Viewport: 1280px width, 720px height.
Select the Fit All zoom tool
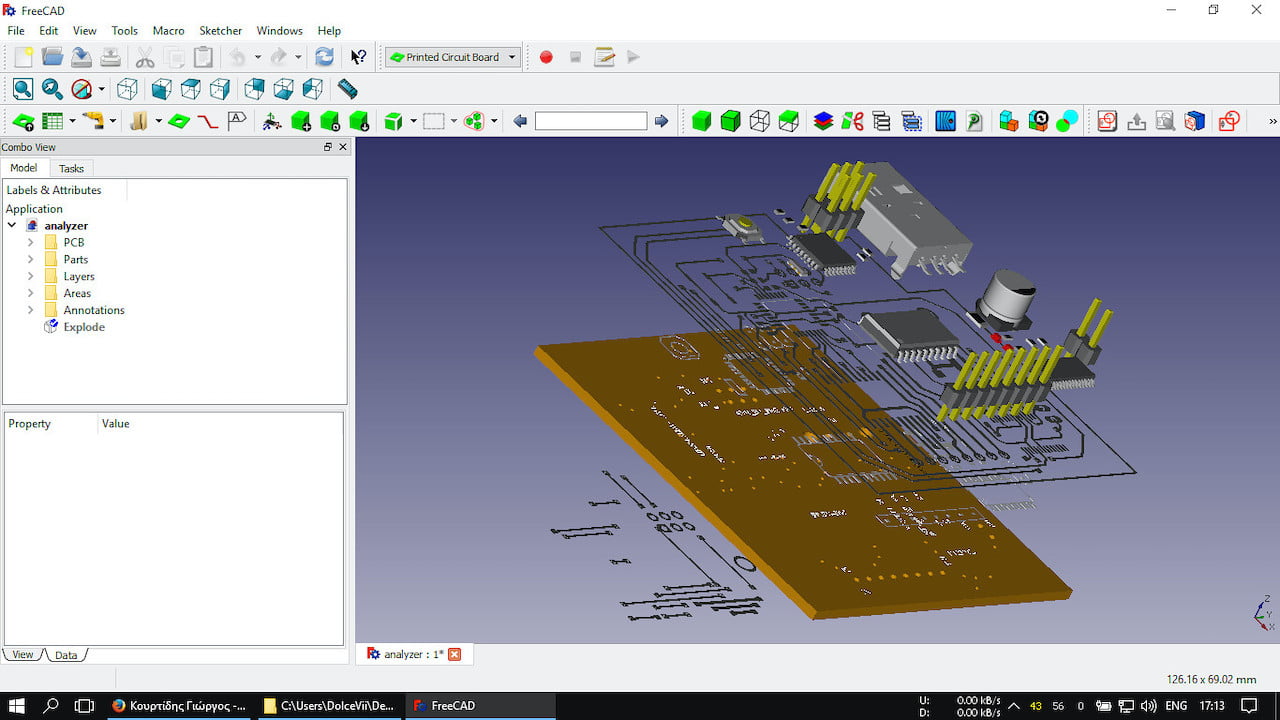tap(22, 89)
